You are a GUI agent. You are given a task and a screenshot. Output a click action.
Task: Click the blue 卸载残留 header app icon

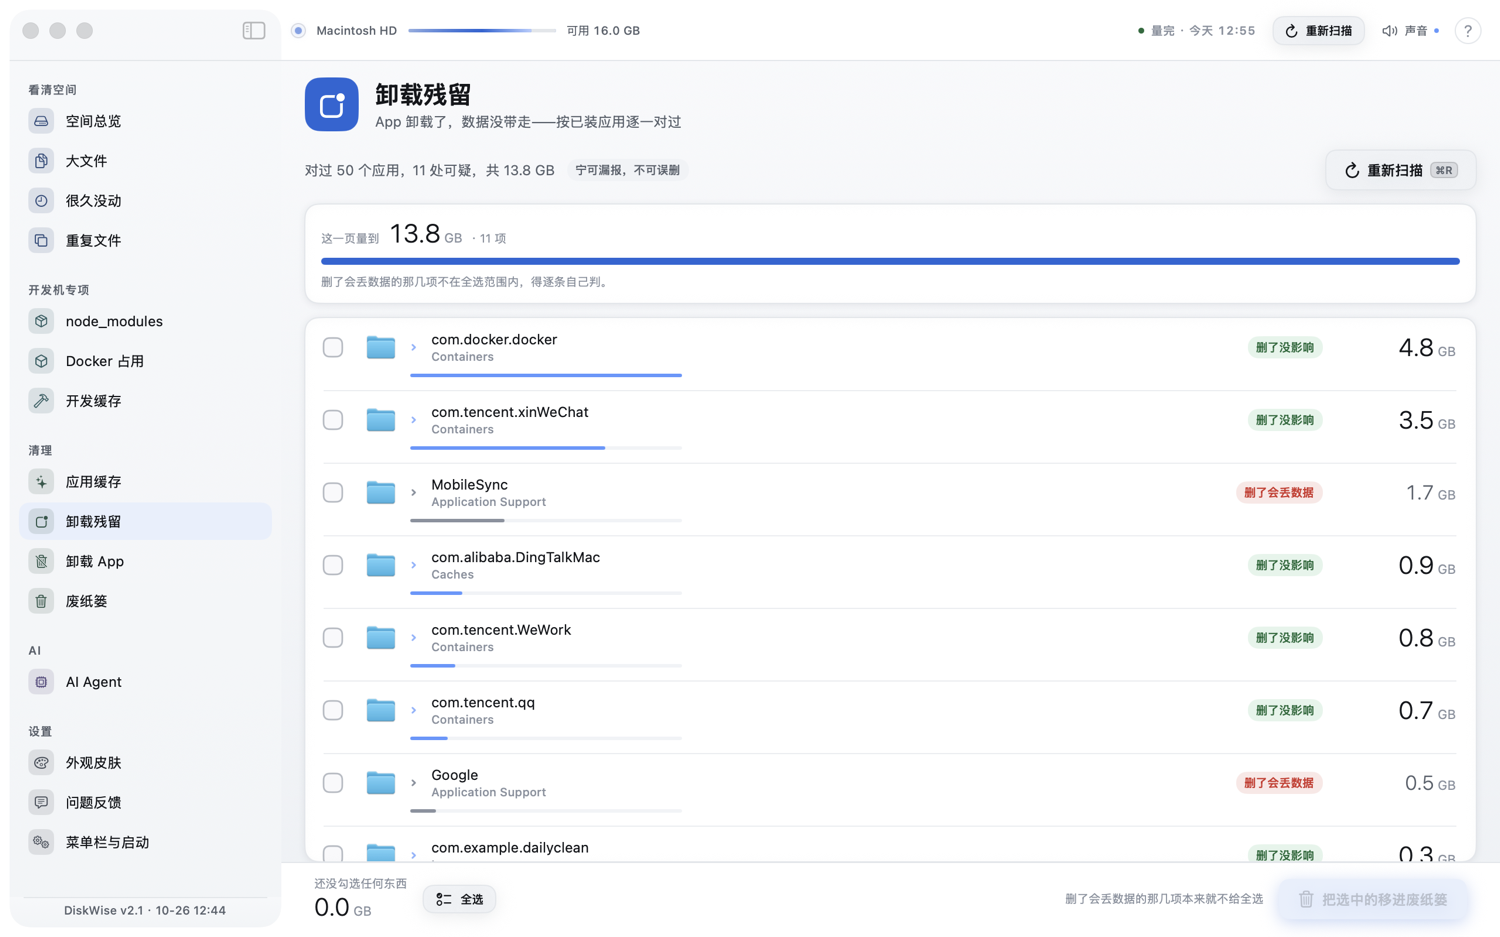(332, 104)
